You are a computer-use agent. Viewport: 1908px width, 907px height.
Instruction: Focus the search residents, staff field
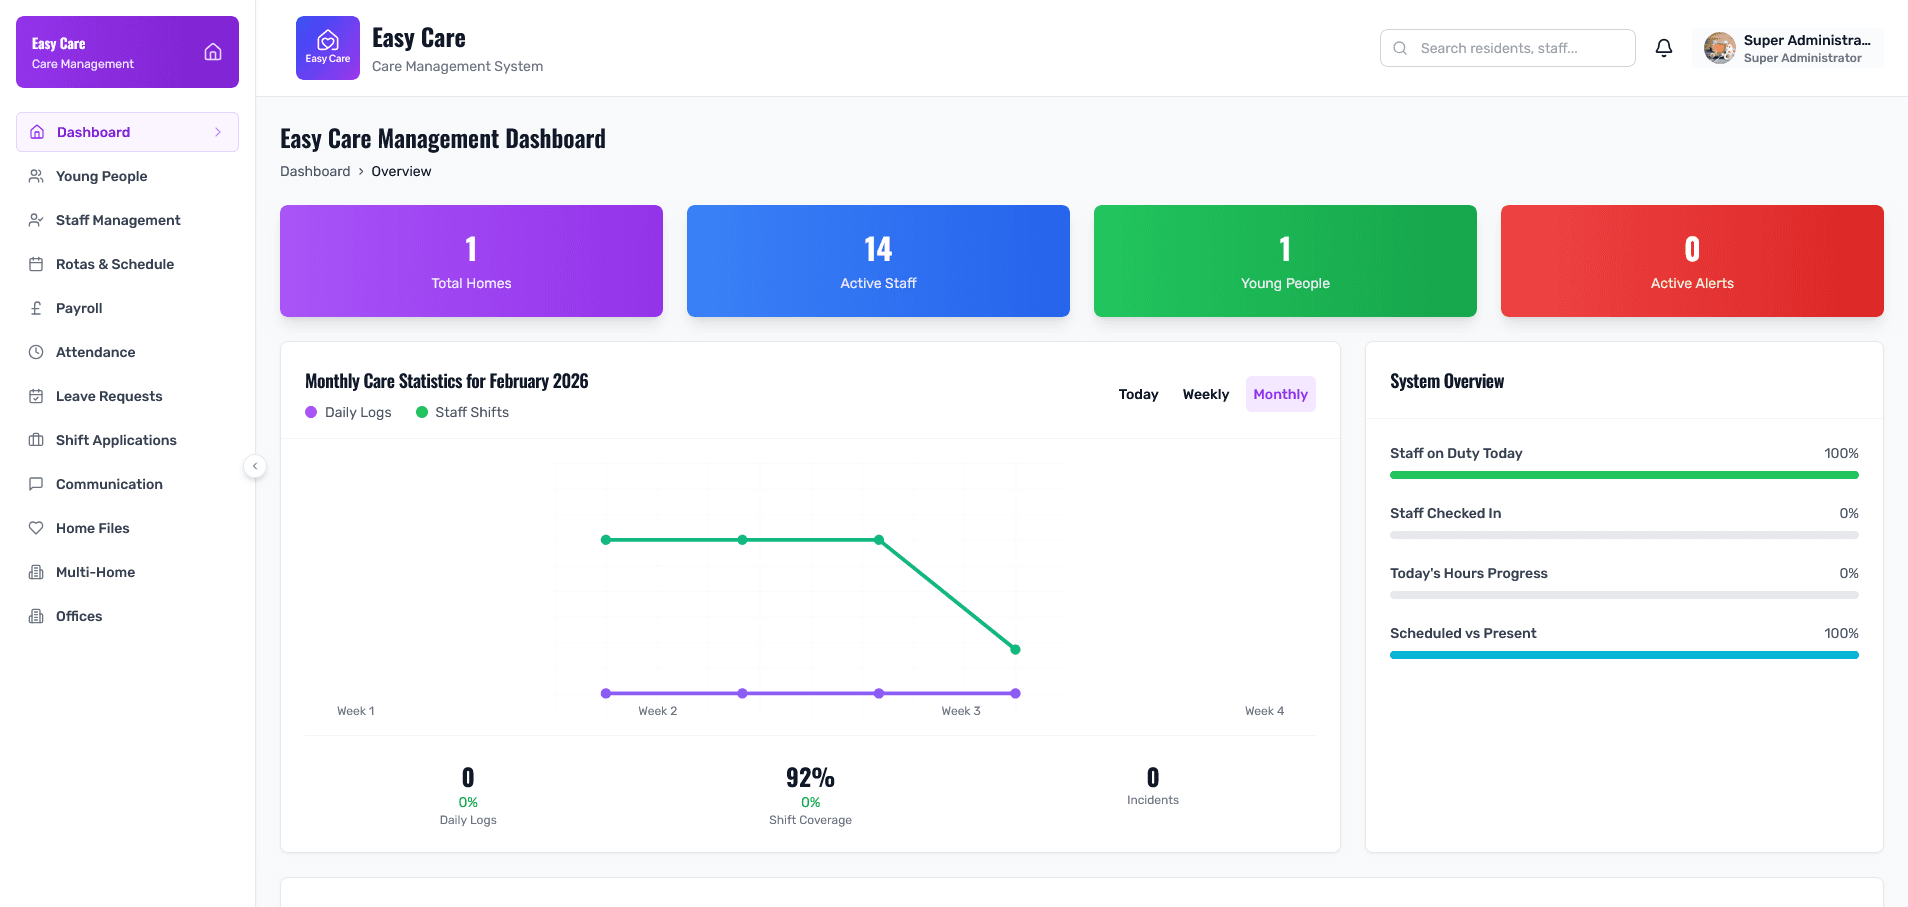(x=1508, y=48)
